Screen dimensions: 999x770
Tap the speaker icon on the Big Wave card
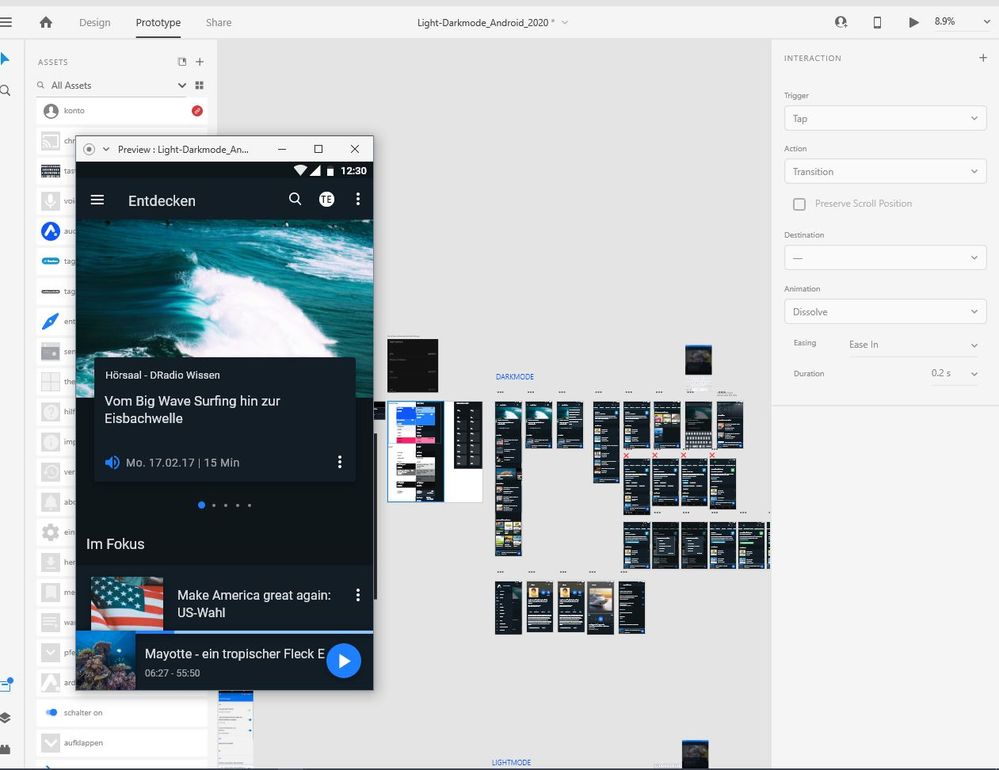pos(112,462)
